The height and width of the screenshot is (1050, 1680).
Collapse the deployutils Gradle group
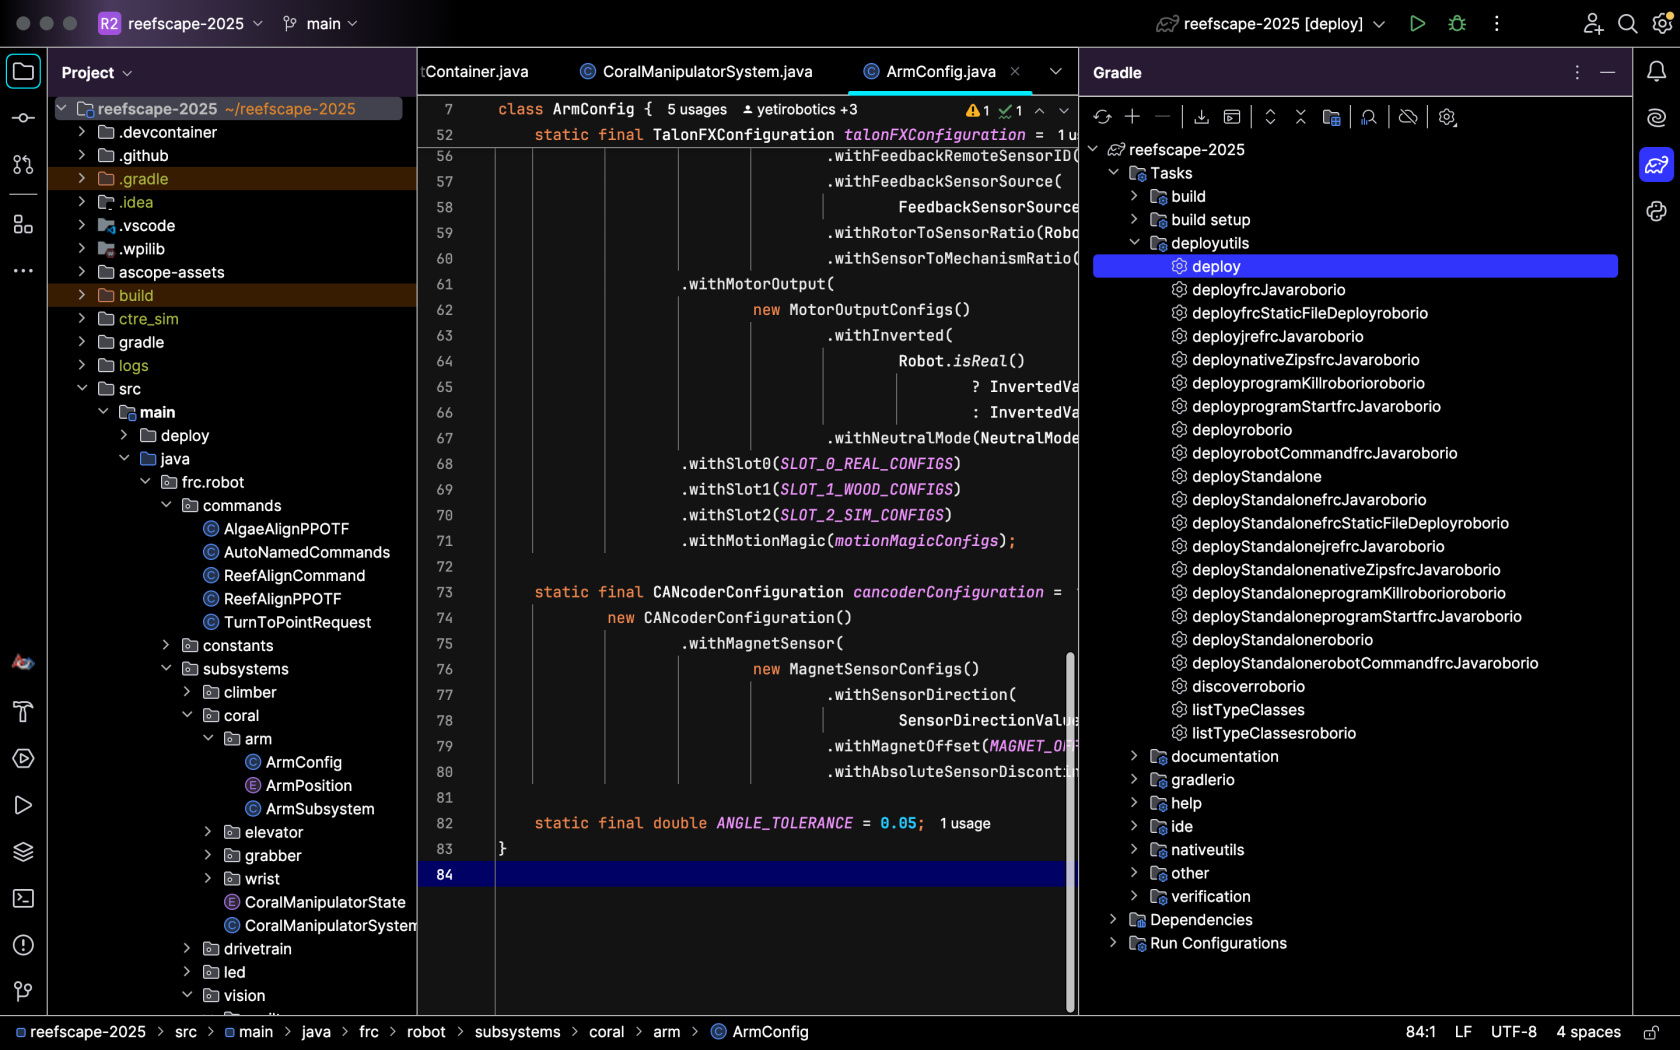1134,243
